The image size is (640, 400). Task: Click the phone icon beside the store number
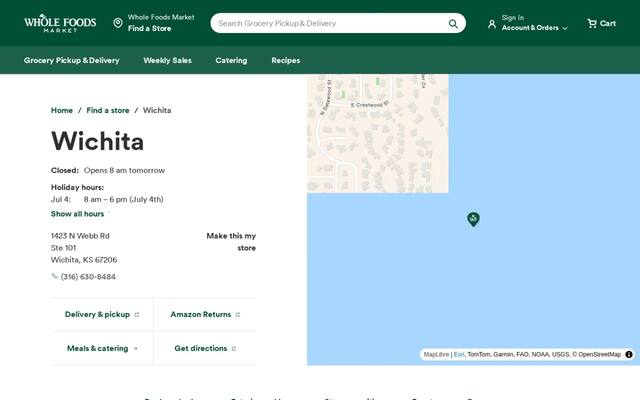pos(54,276)
